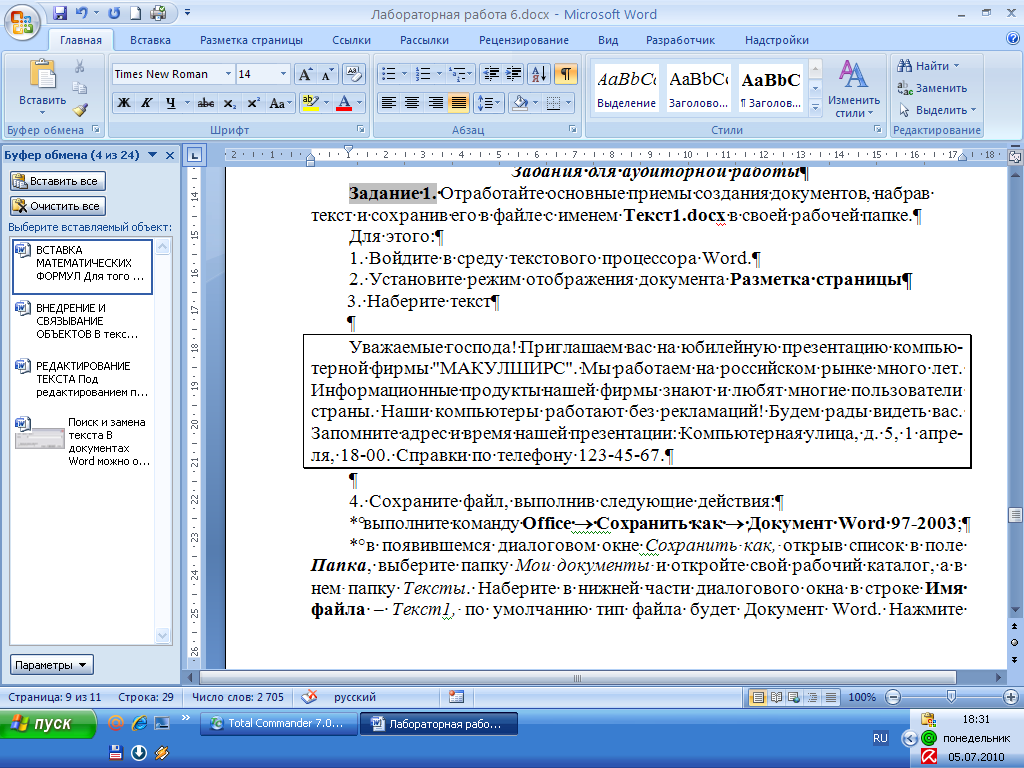Viewport: 1024px width, 768px height.
Task: Open font name dropdown Times New Roman
Action: [x=229, y=74]
